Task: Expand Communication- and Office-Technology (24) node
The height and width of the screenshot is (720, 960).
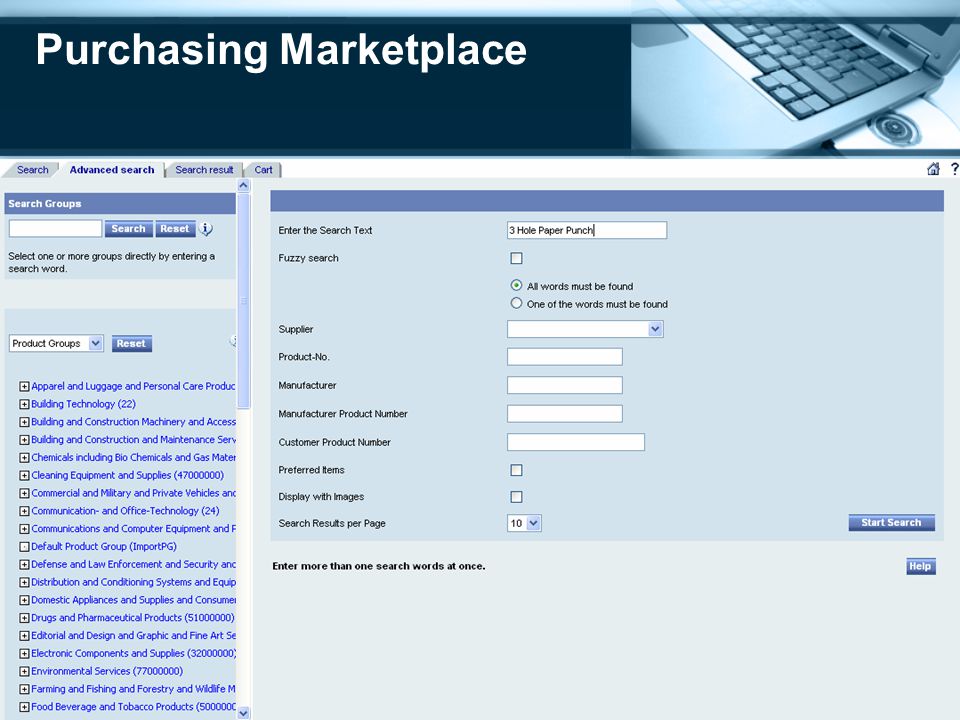Action: coord(24,511)
